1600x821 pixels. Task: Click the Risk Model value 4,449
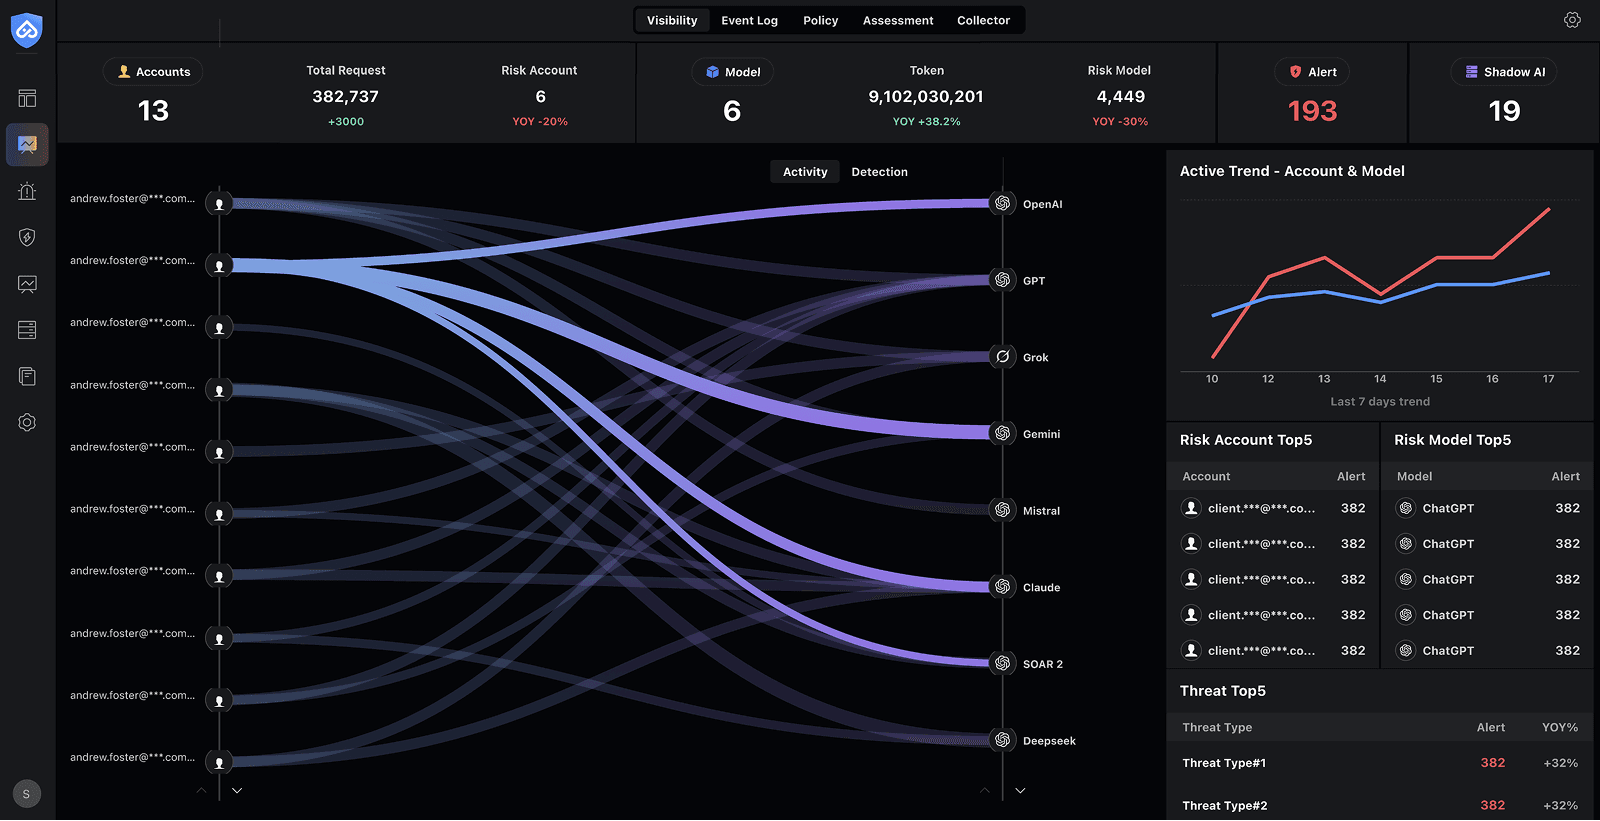click(x=1120, y=97)
